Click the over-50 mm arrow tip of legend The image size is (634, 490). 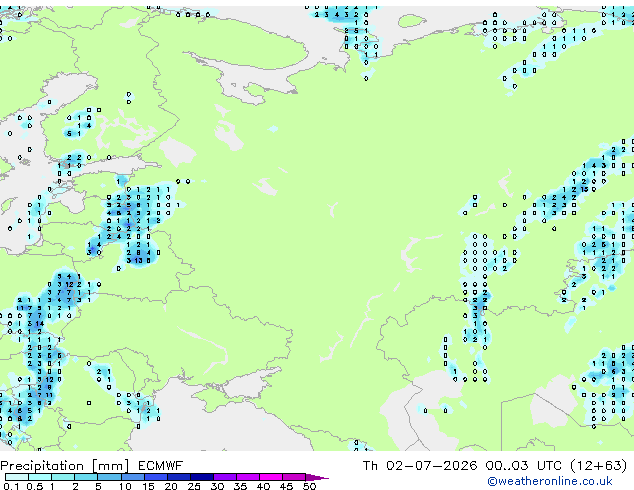point(317,477)
